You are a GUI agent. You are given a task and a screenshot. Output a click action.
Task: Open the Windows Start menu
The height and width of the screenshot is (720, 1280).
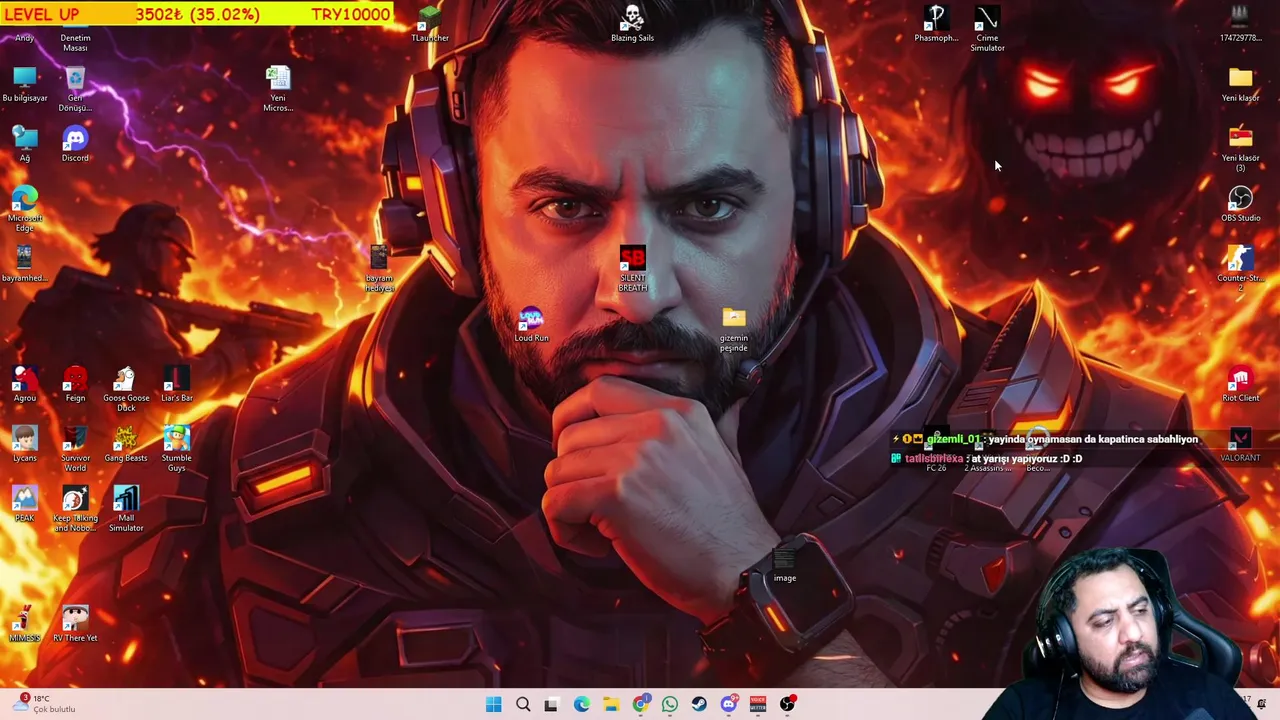(493, 705)
